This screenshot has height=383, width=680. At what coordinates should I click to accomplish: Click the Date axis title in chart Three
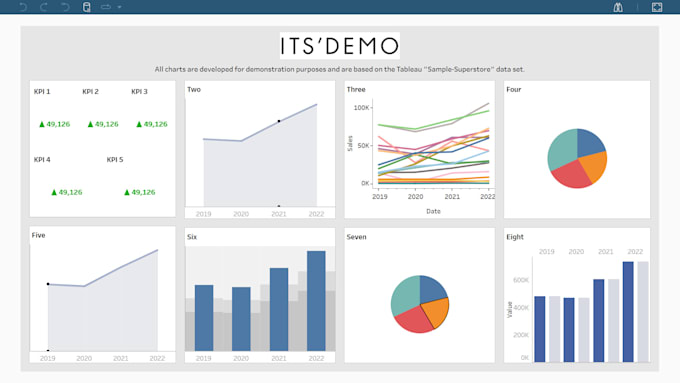433,211
